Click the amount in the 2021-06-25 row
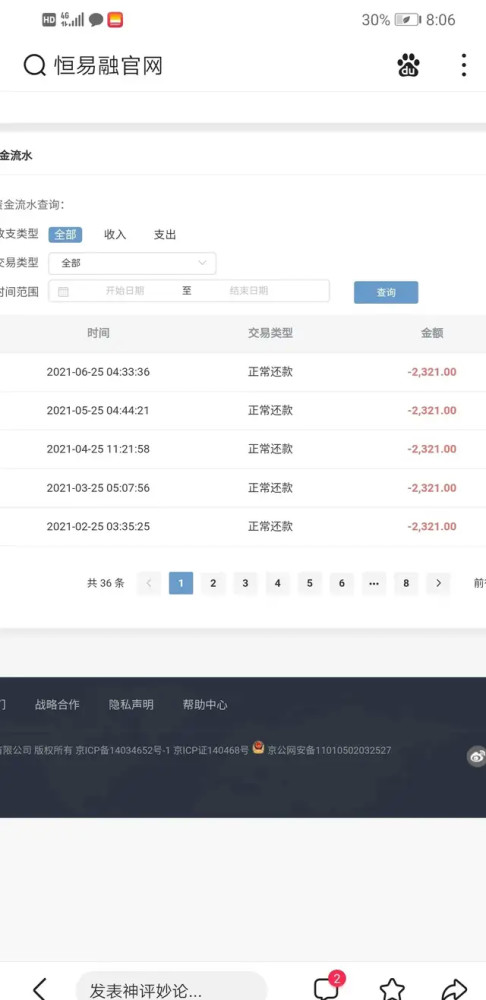This screenshot has width=486, height=1000. 432,372
